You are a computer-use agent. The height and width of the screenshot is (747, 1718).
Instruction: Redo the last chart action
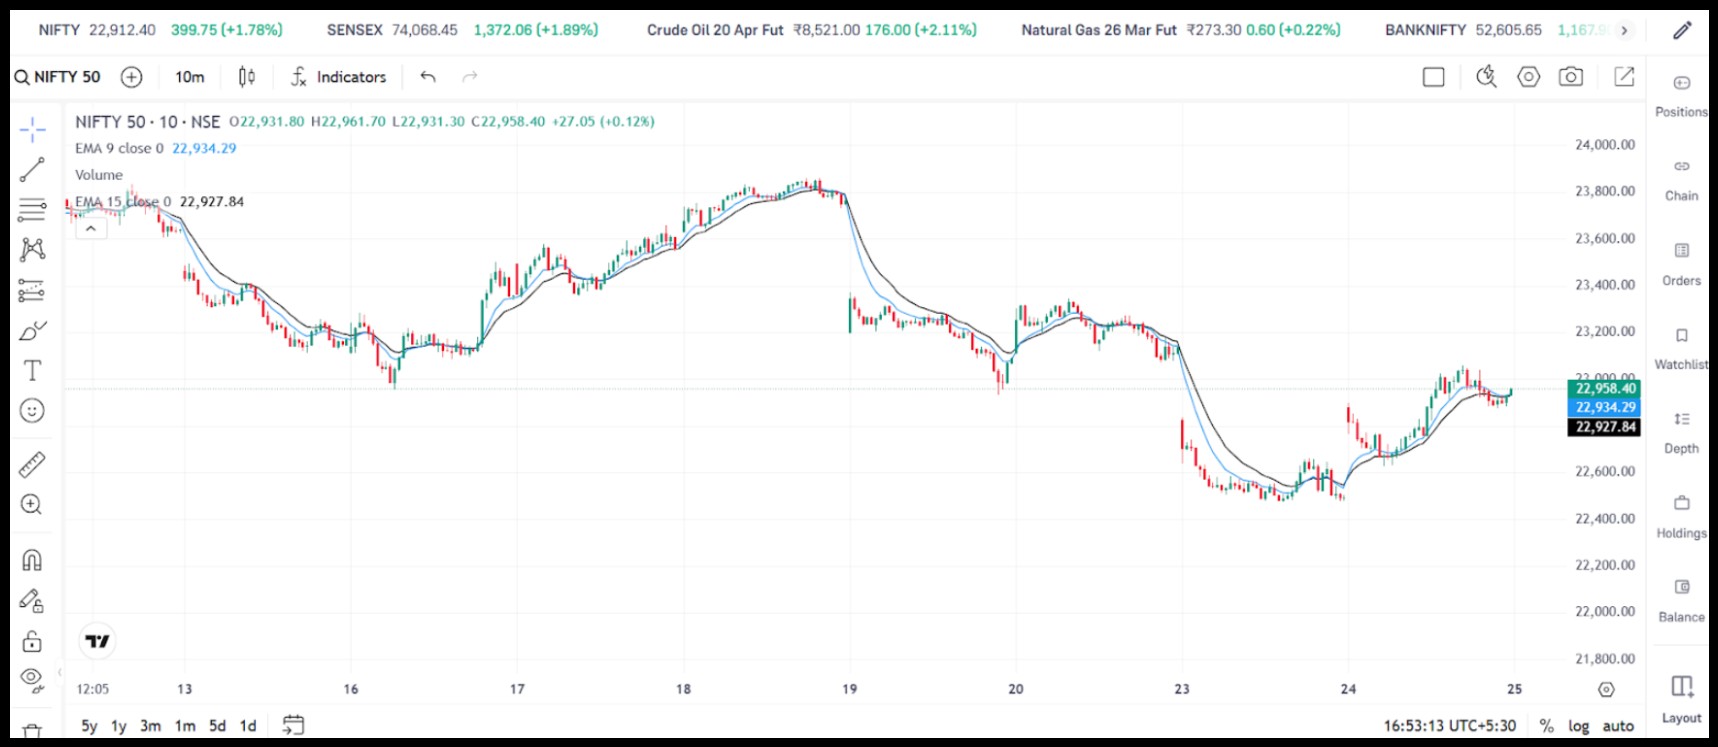[470, 77]
